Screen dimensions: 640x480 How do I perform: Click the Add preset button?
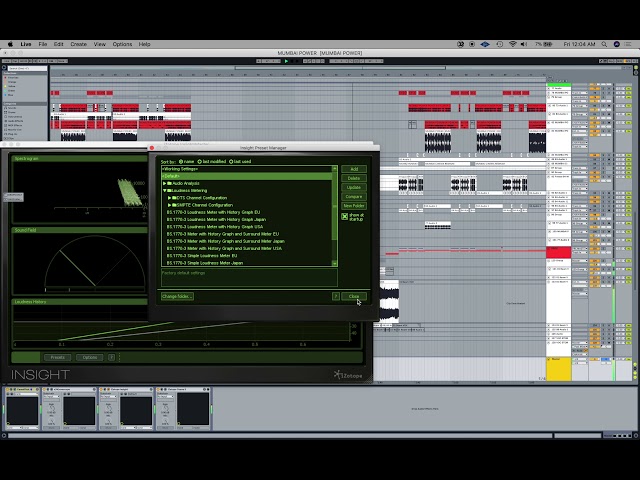(x=354, y=169)
